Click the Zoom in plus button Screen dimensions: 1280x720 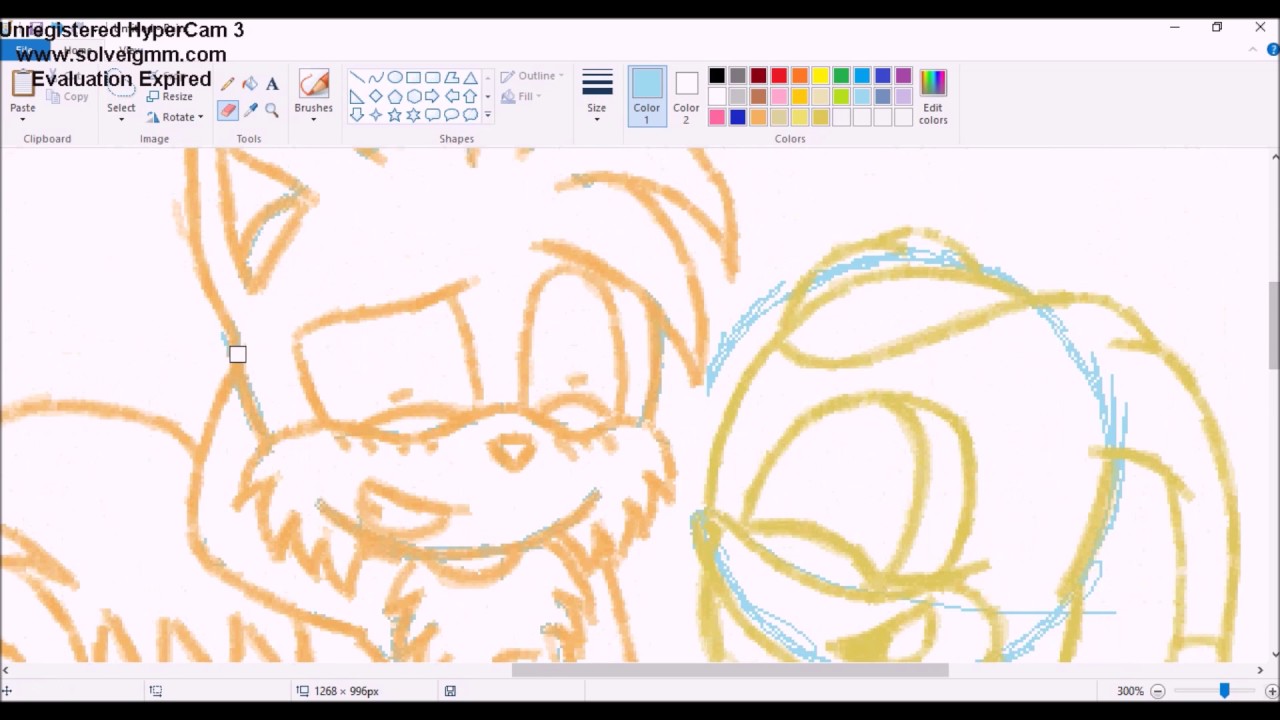[1272, 691]
